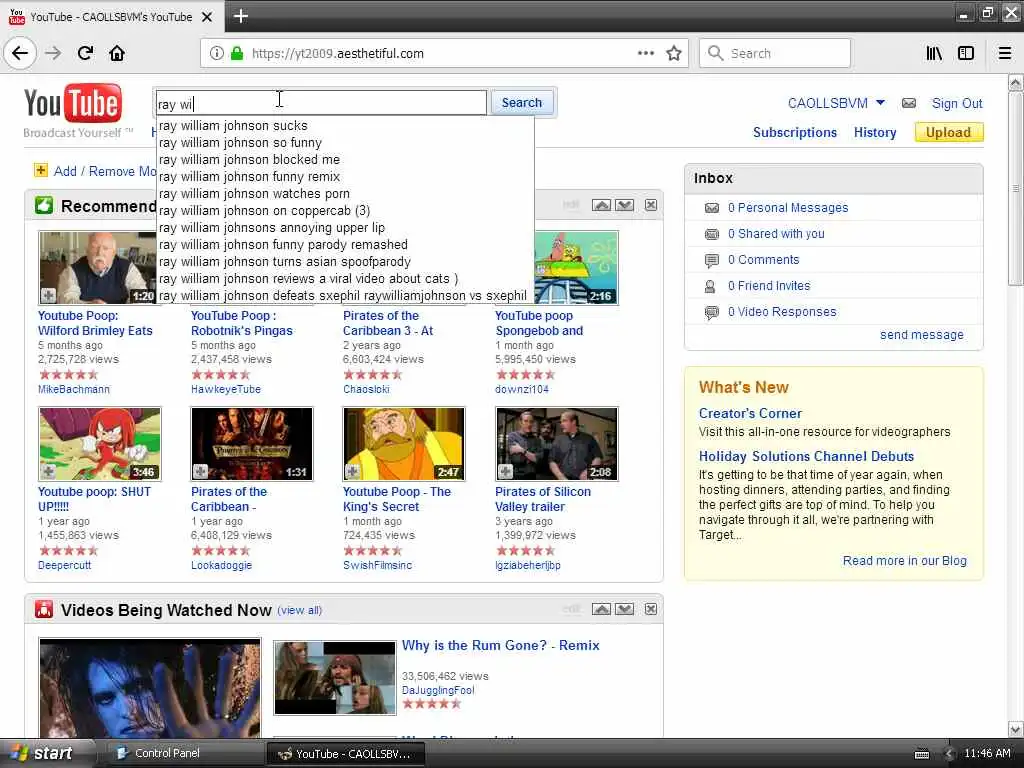The height and width of the screenshot is (768, 1024).
Task: Open 0 Personal Messages in Inbox
Action: (788, 208)
